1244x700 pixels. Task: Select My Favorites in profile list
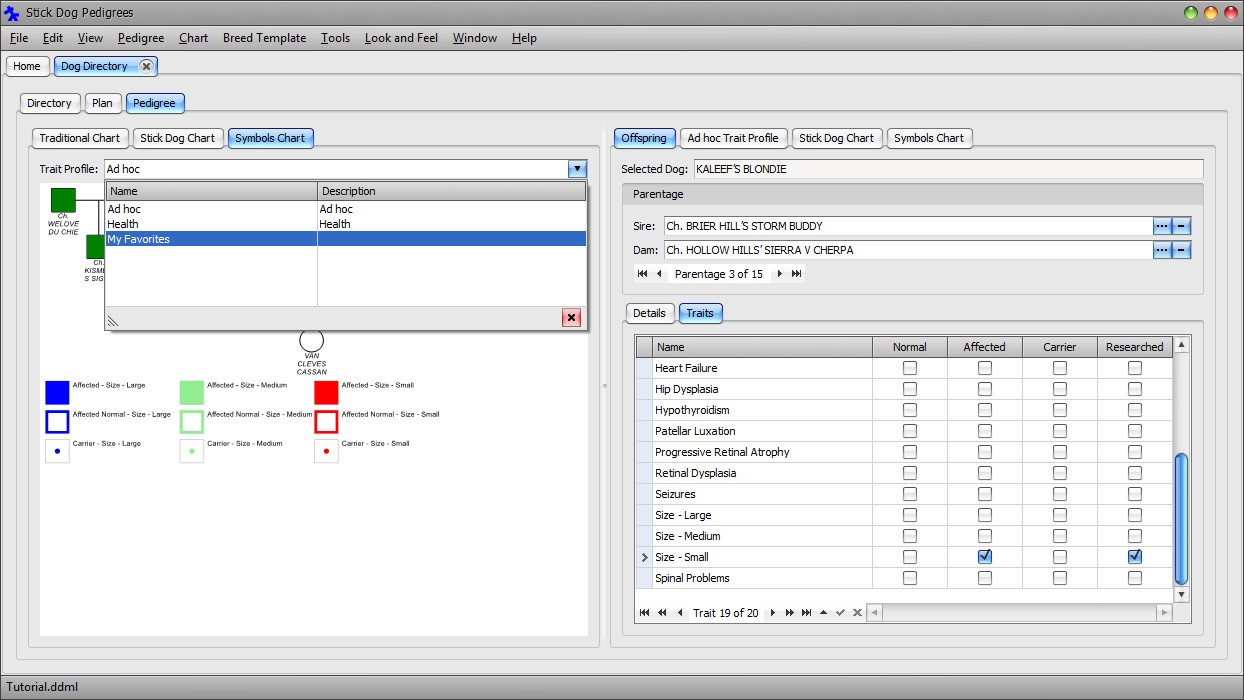[x=139, y=239]
